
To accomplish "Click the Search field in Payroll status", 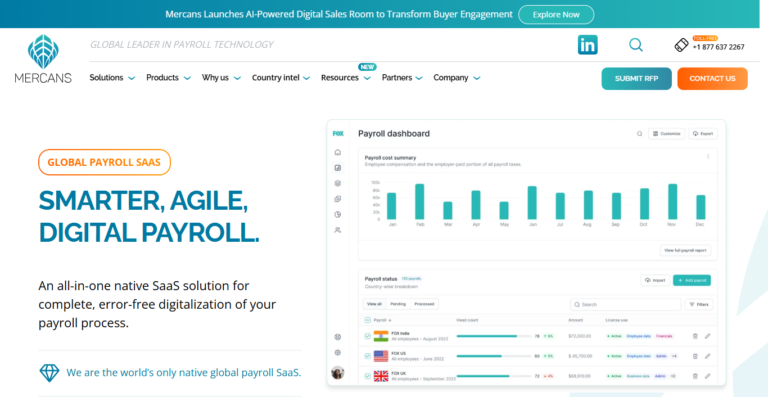I will [625, 304].
